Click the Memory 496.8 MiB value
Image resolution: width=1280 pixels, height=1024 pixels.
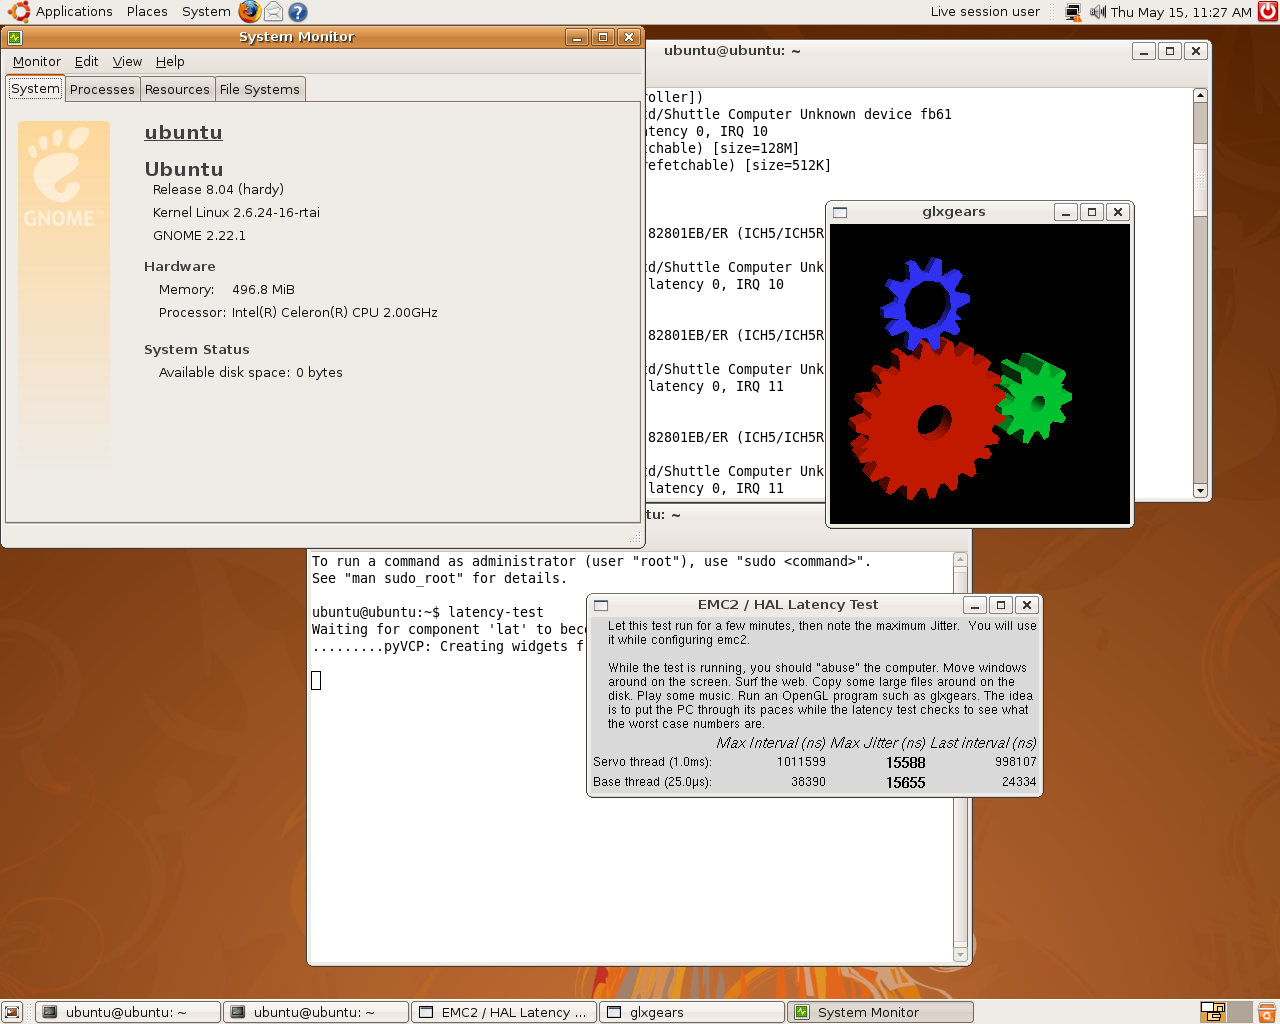[x=263, y=289]
